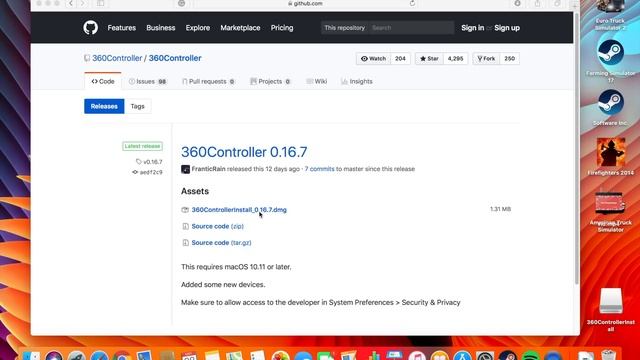Toggle the Safari sidebar button
The height and width of the screenshot is (360, 640).
(100, 3)
